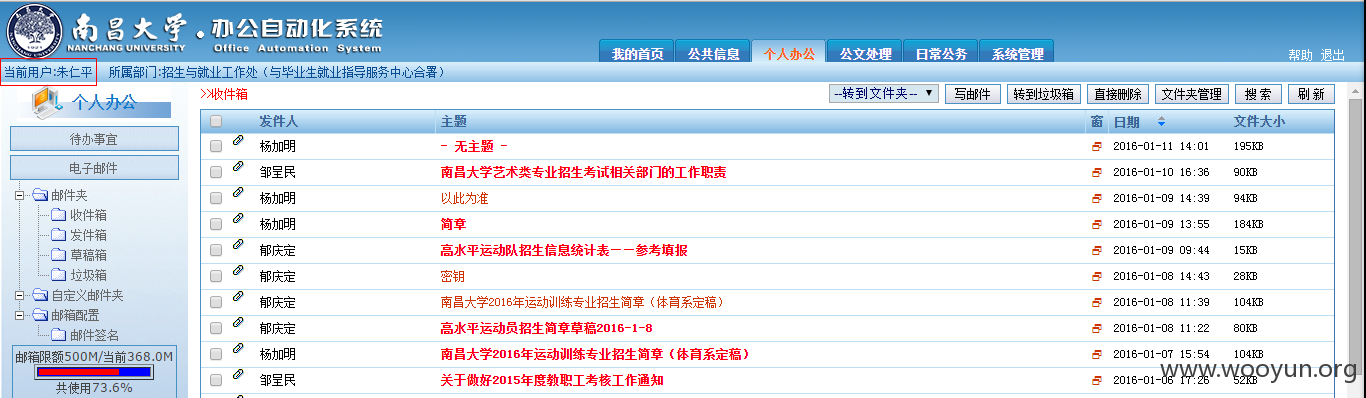Screen dimensions: 1366x398
Task: Click the 收件箱 folder icon in the tree
Action: (59, 215)
